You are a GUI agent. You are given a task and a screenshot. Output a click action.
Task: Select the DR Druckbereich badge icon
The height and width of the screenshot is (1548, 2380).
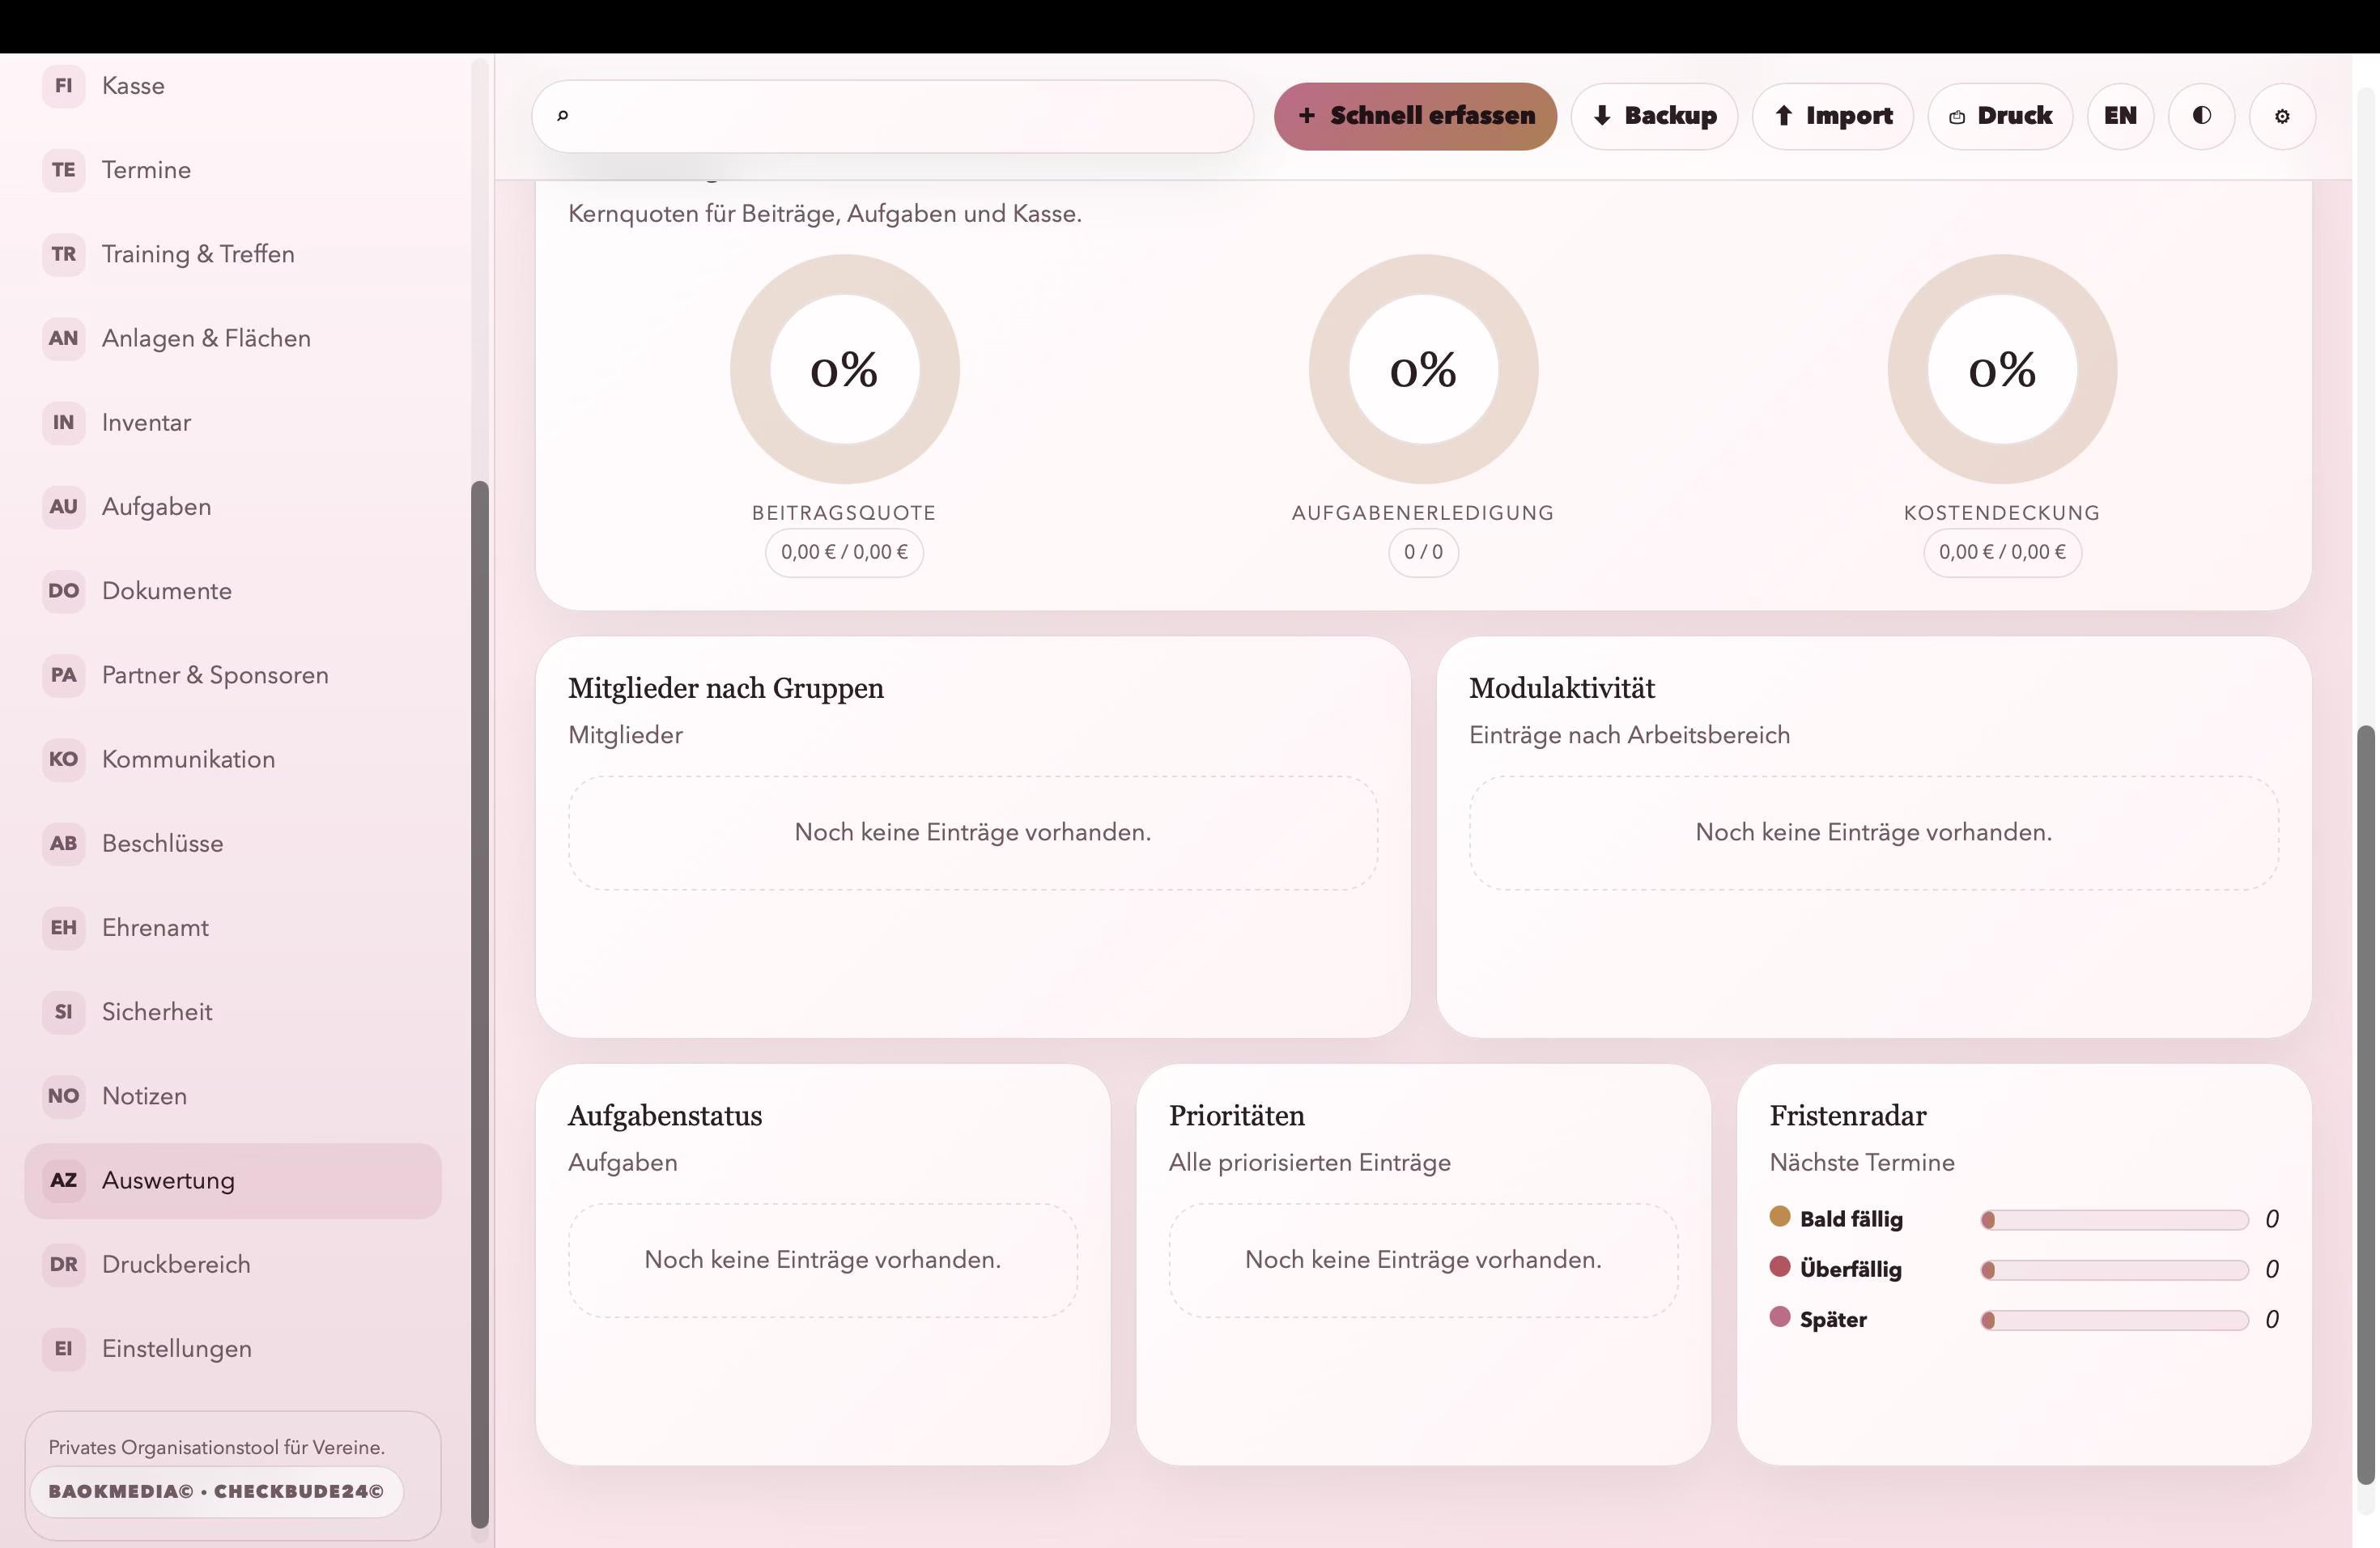(x=63, y=1264)
